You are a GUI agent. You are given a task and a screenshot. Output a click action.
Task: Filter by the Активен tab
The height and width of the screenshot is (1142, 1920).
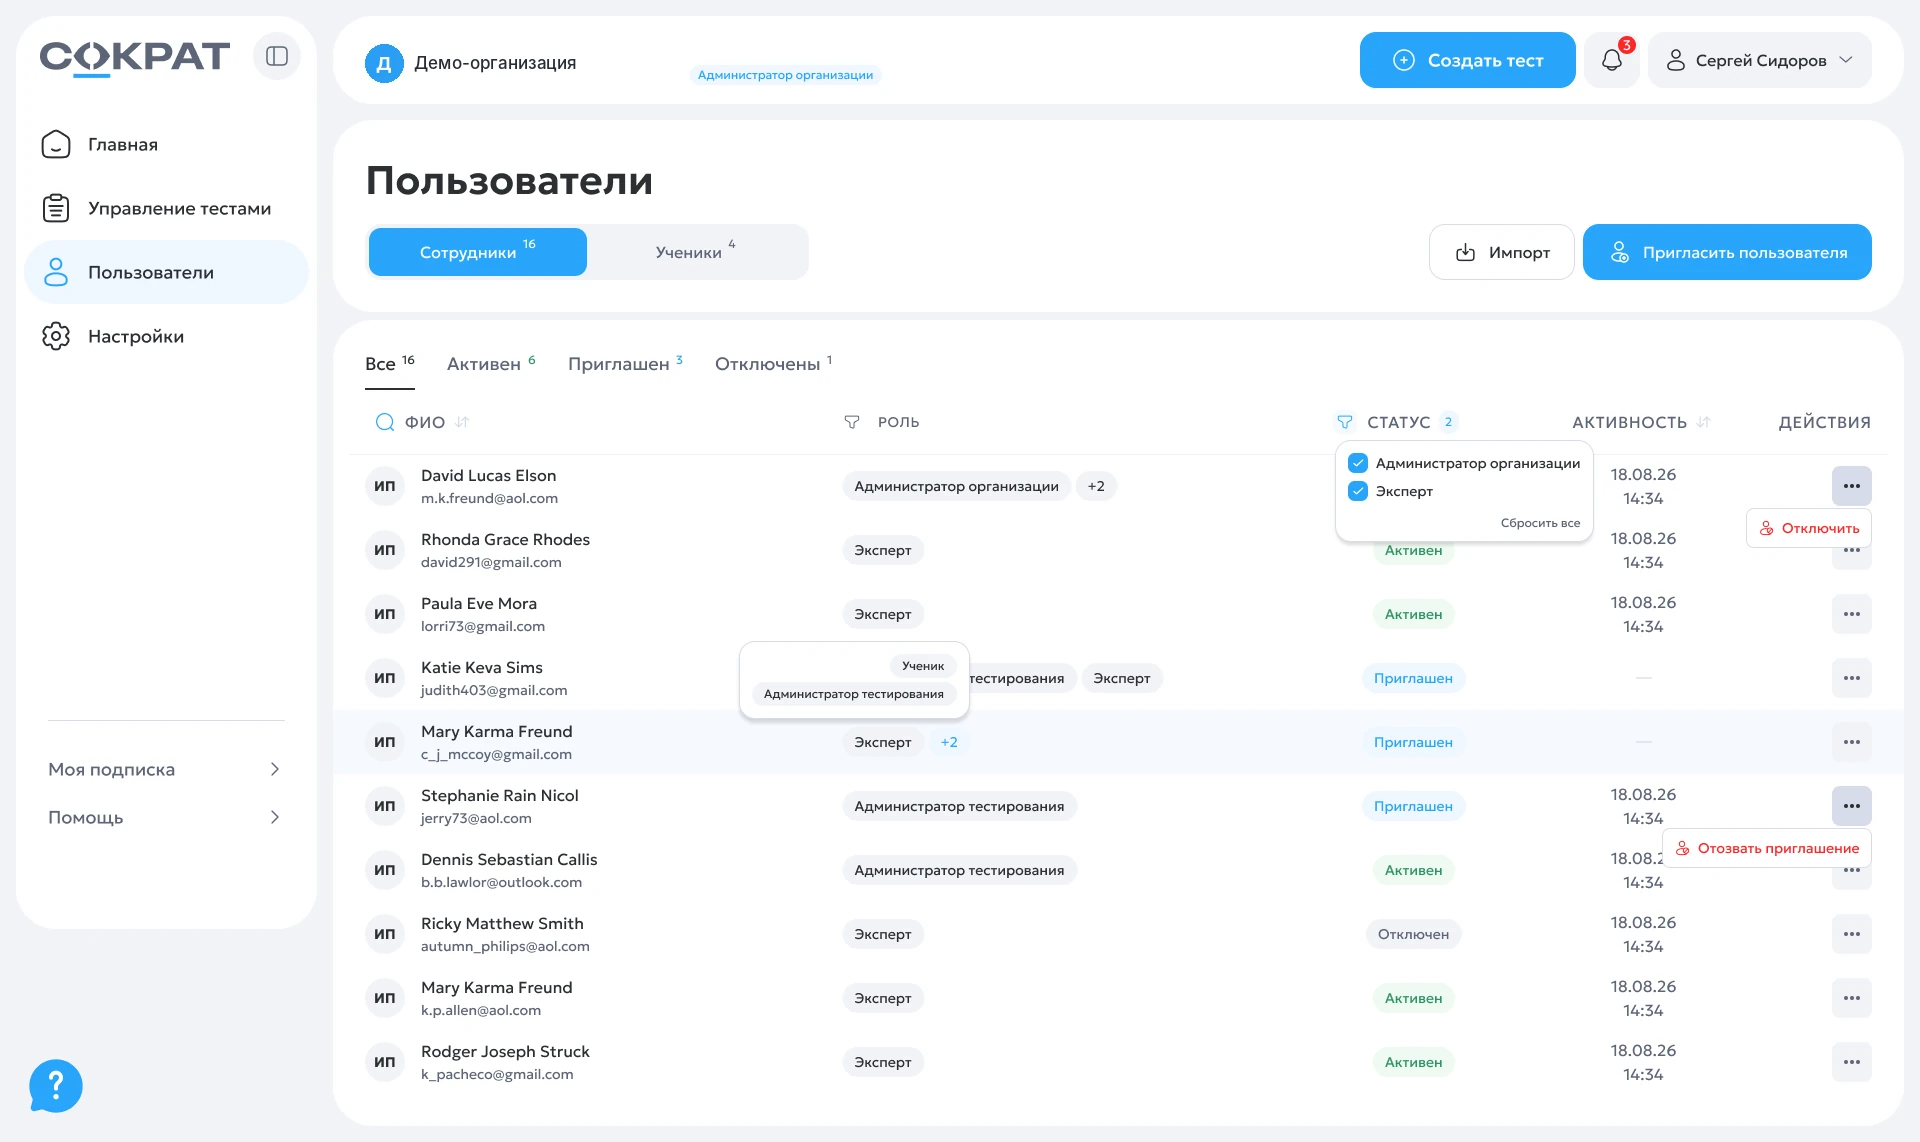(x=491, y=364)
